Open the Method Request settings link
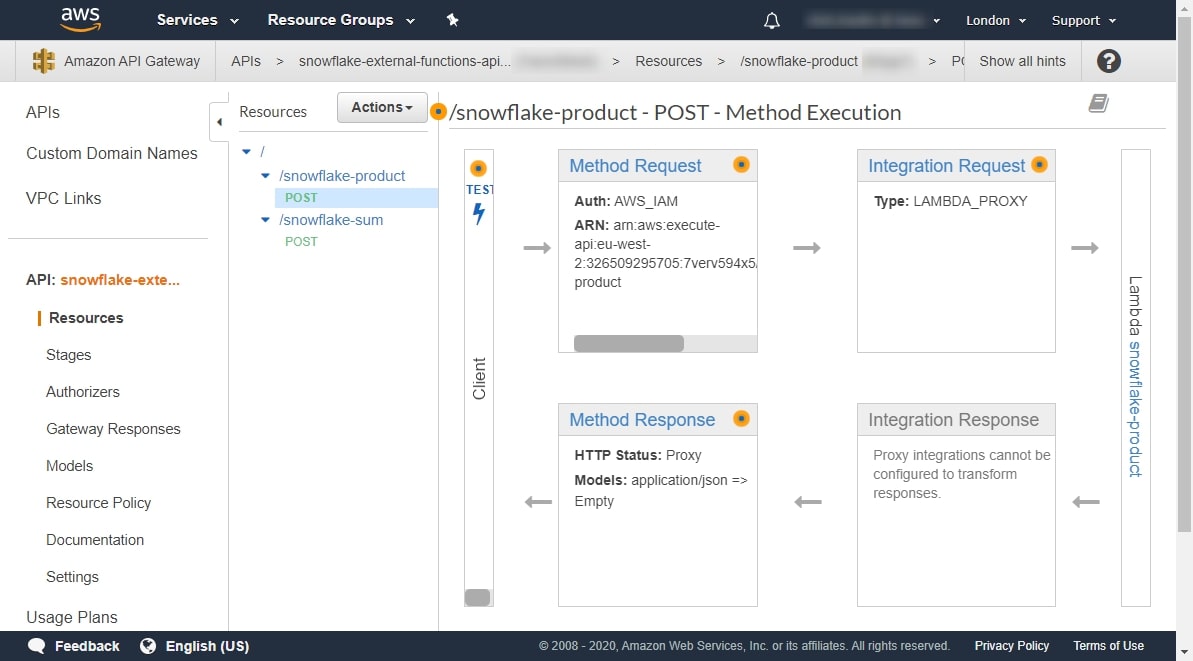This screenshot has height=661, width=1193. pos(635,166)
